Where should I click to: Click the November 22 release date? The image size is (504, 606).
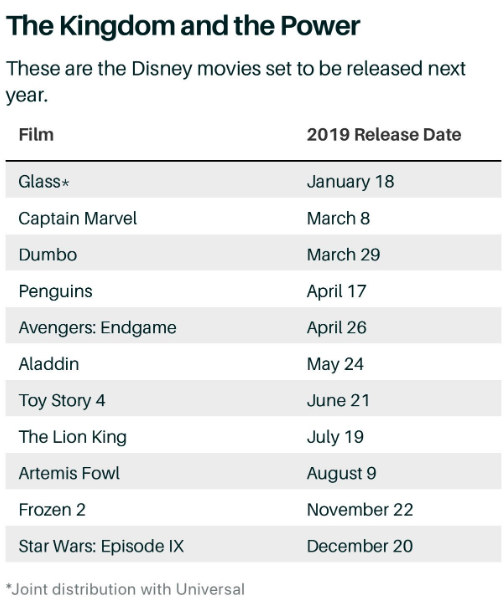pyautogui.click(x=360, y=510)
